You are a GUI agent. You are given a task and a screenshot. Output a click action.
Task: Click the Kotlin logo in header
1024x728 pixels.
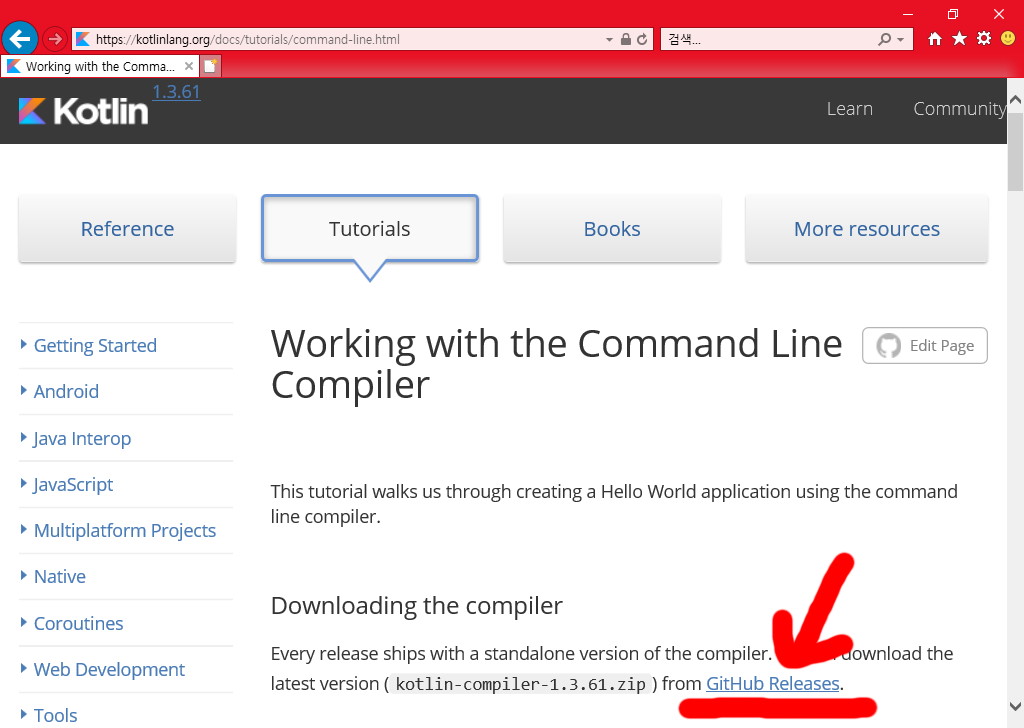pos(84,111)
